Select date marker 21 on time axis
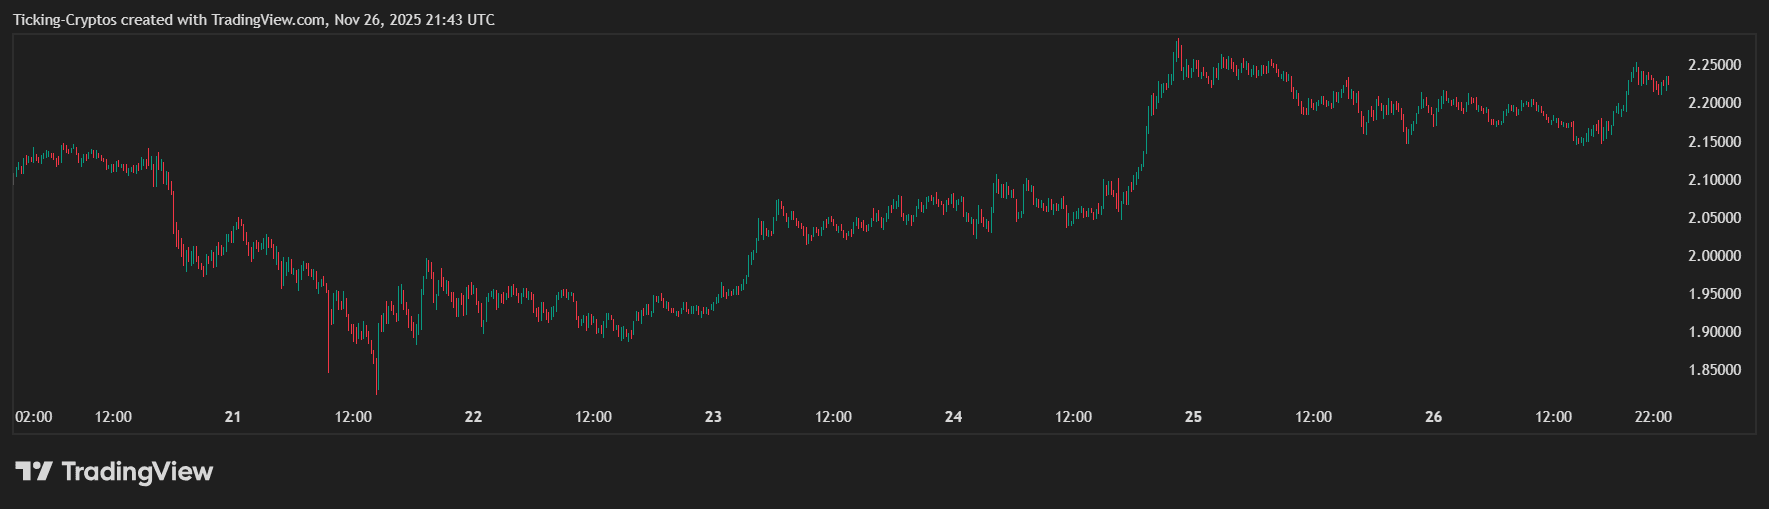Image resolution: width=1769 pixels, height=509 pixels. (233, 417)
